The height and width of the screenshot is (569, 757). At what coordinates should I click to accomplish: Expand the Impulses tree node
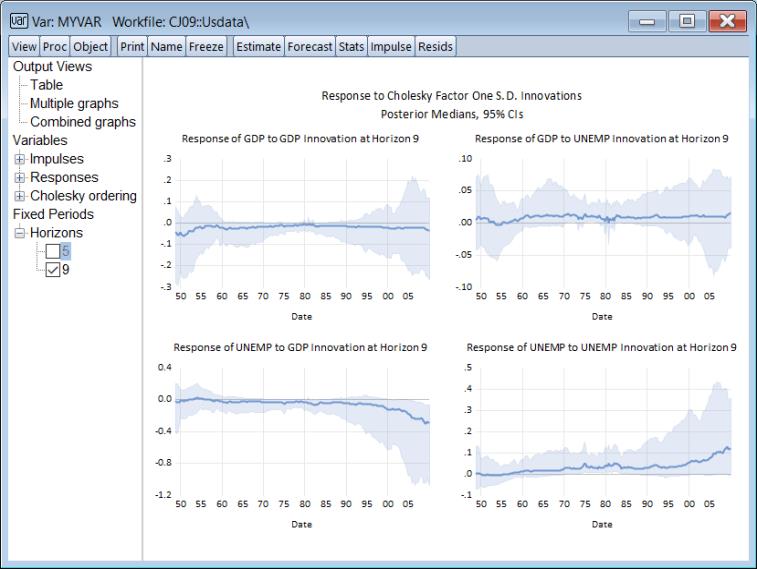(x=20, y=159)
